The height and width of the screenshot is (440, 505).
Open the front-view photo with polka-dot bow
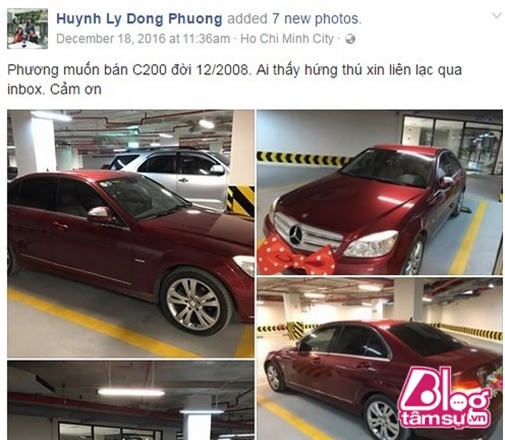(x=380, y=192)
